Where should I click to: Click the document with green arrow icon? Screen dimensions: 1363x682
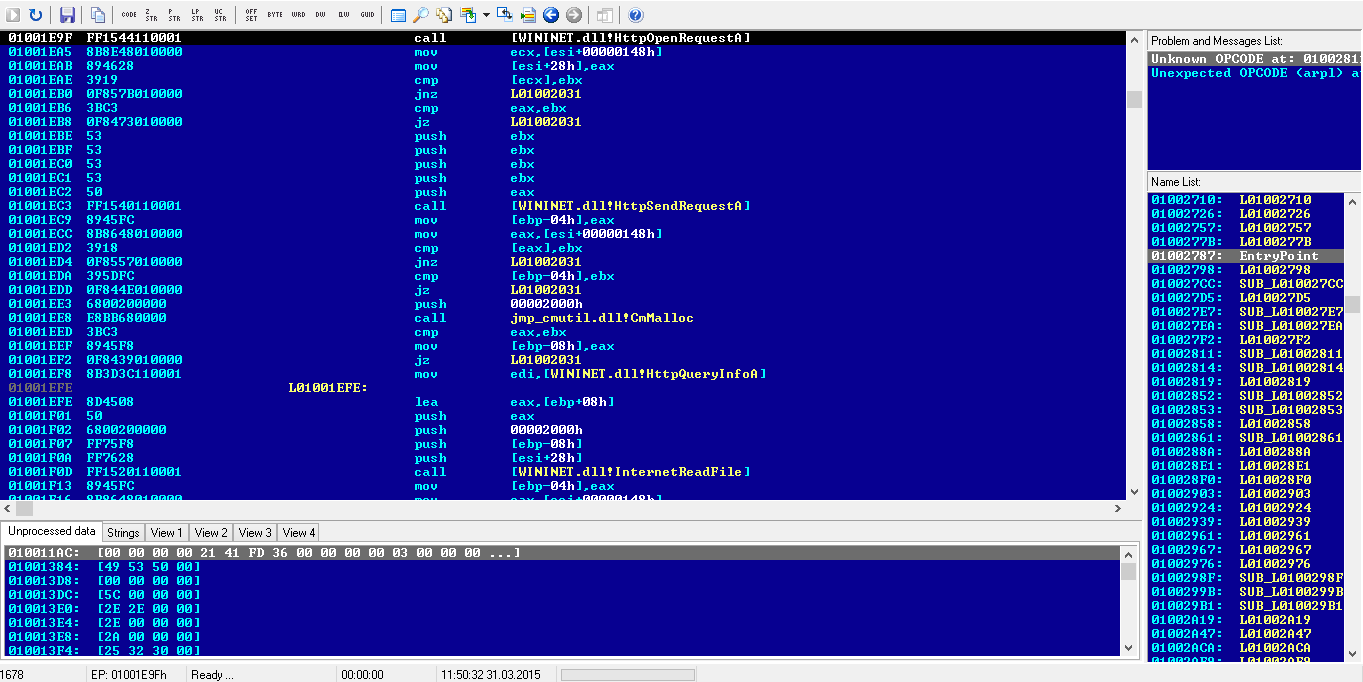coord(528,15)
